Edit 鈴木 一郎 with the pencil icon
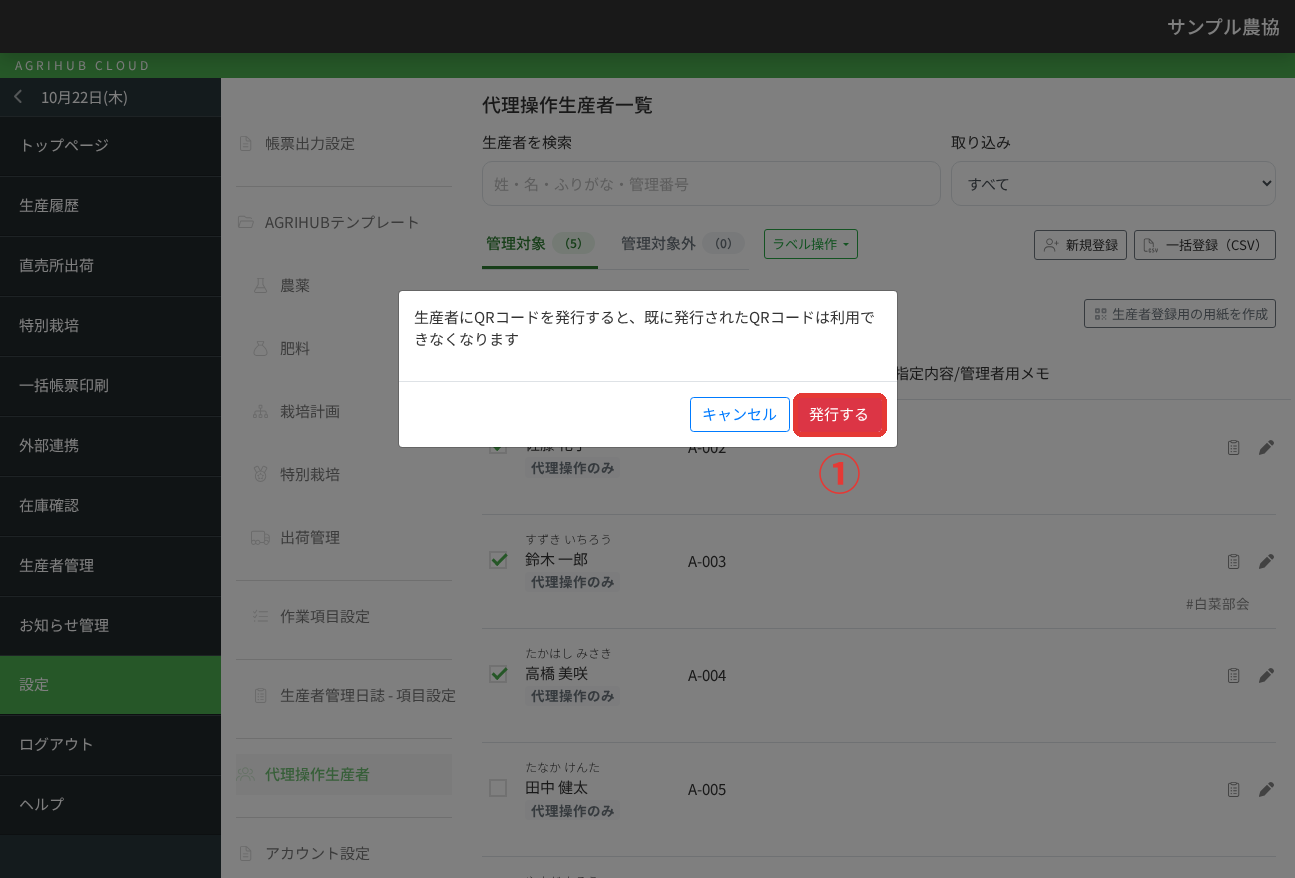The width and height of the screenshot is (1295, 878). coord(1266,562)
